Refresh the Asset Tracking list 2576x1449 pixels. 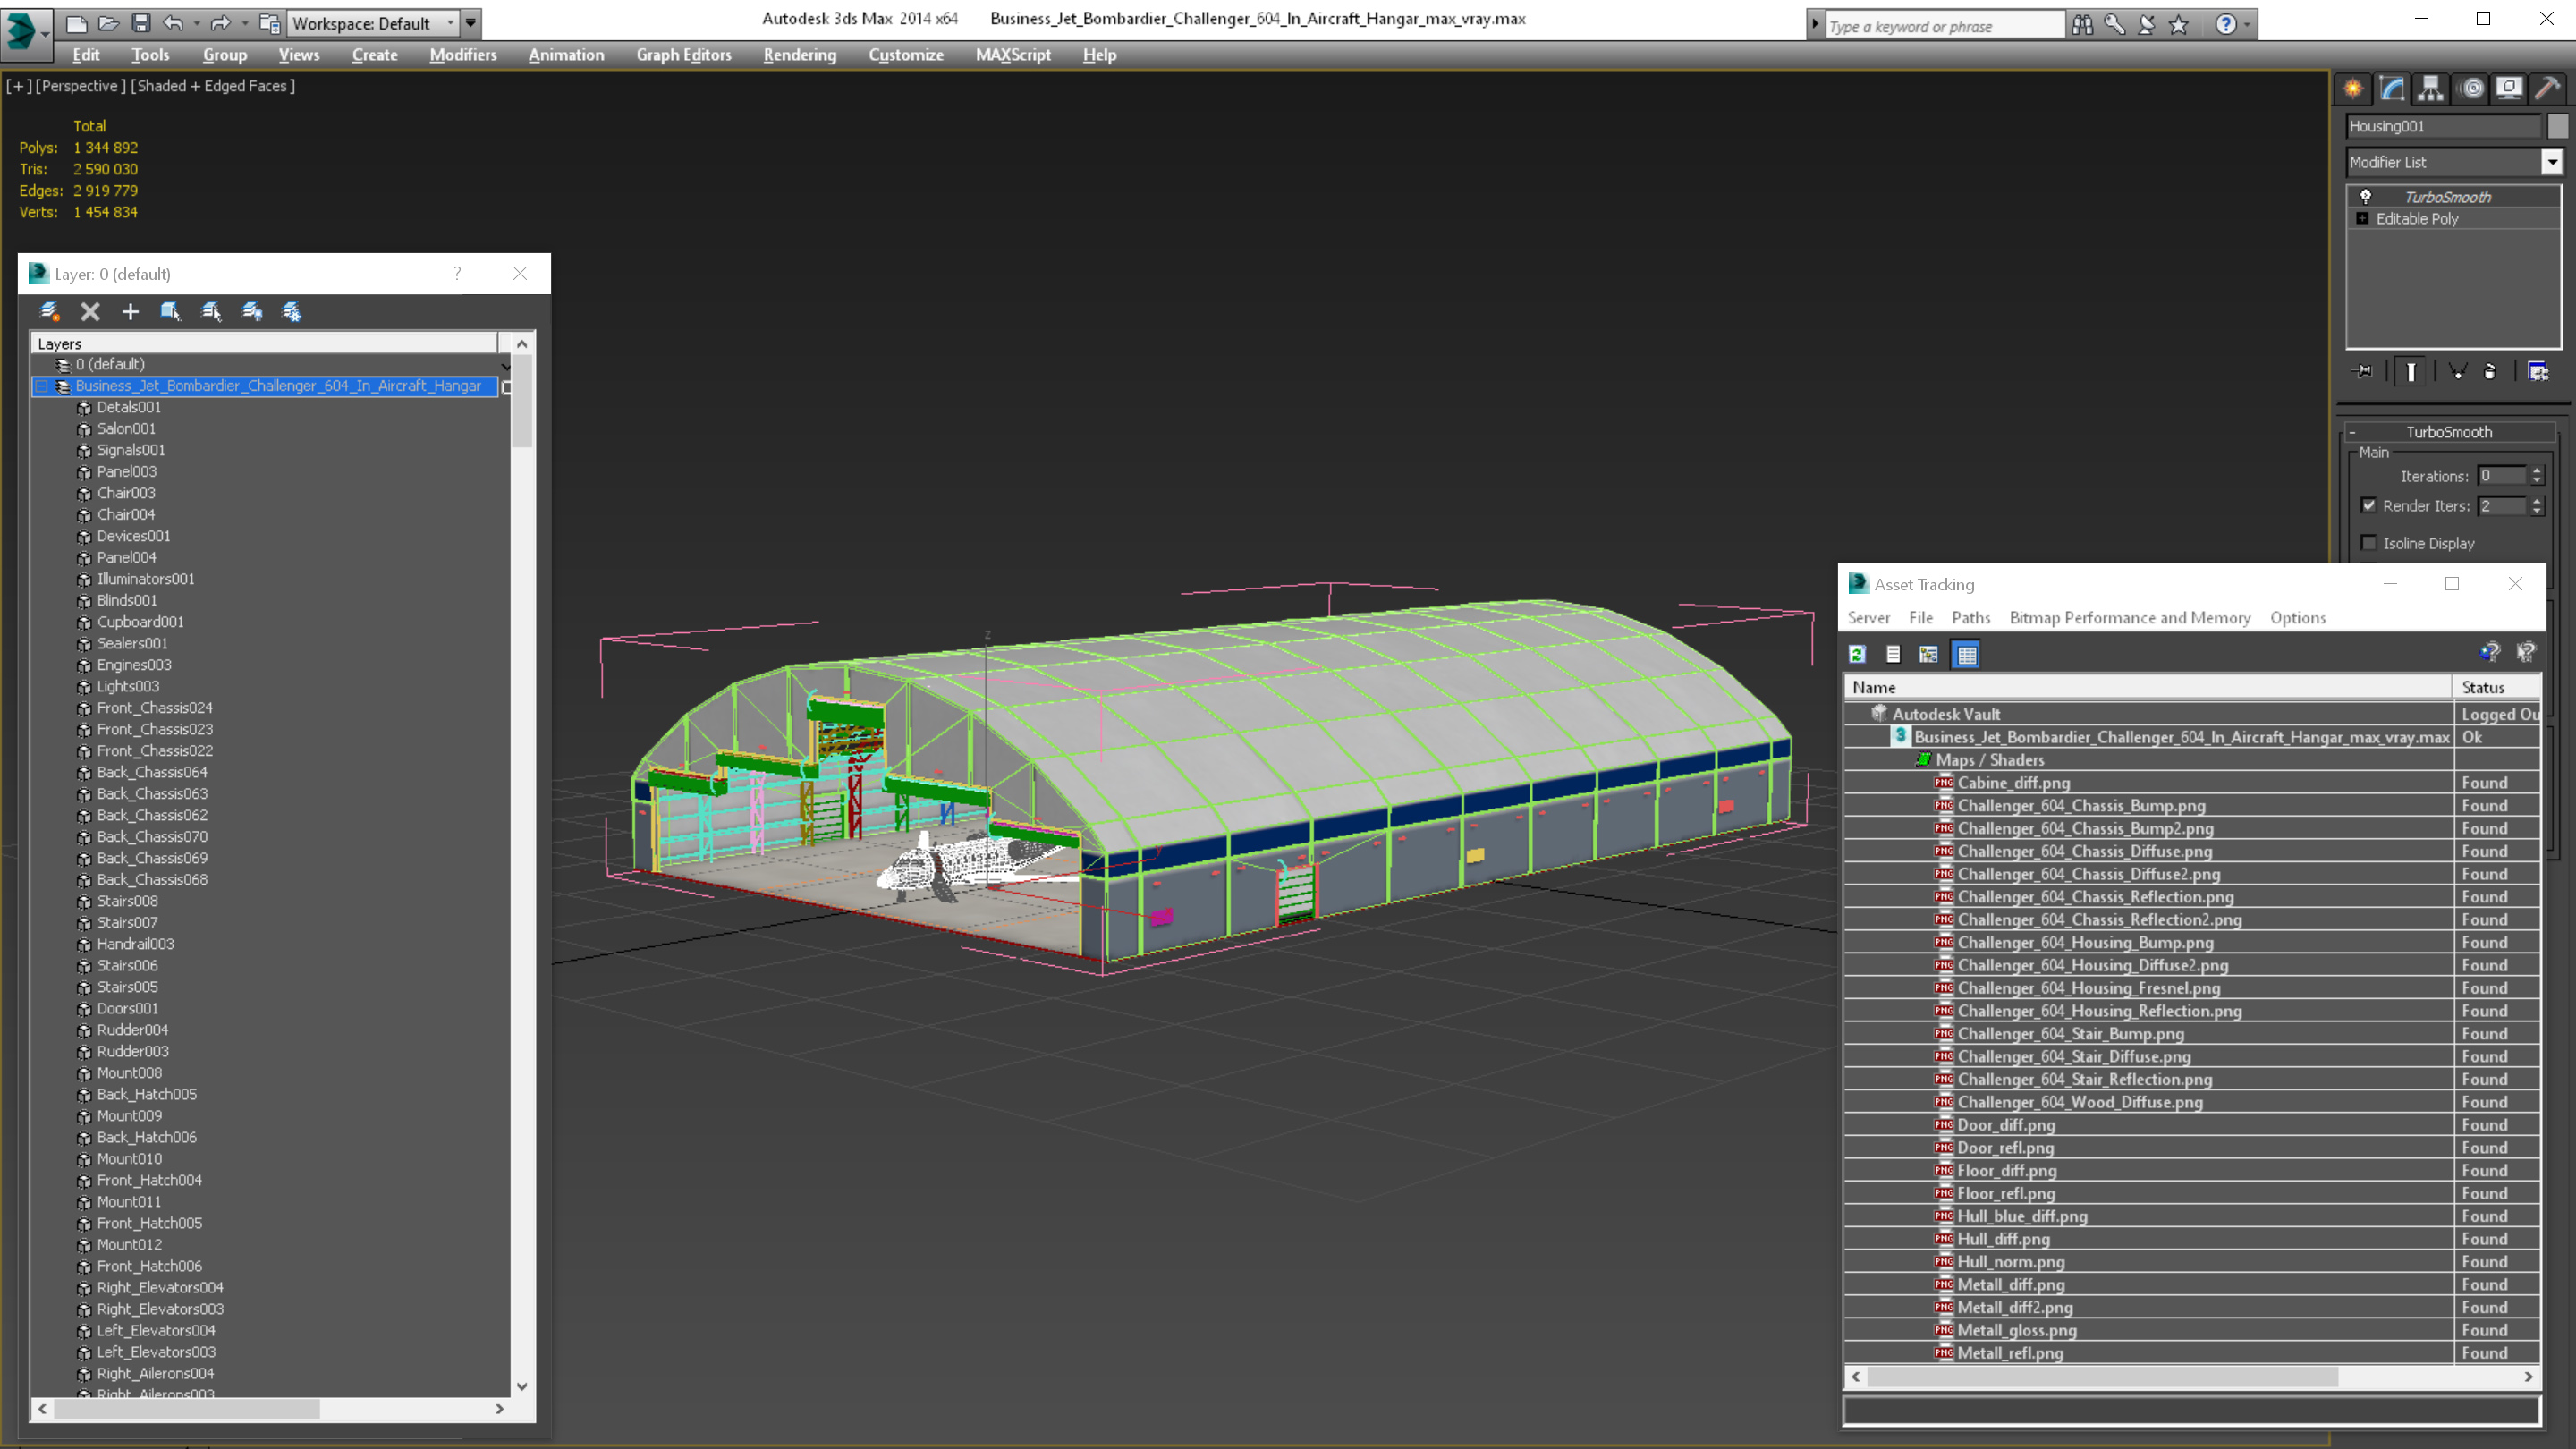pyautogui.click(x=1857, y=654)
